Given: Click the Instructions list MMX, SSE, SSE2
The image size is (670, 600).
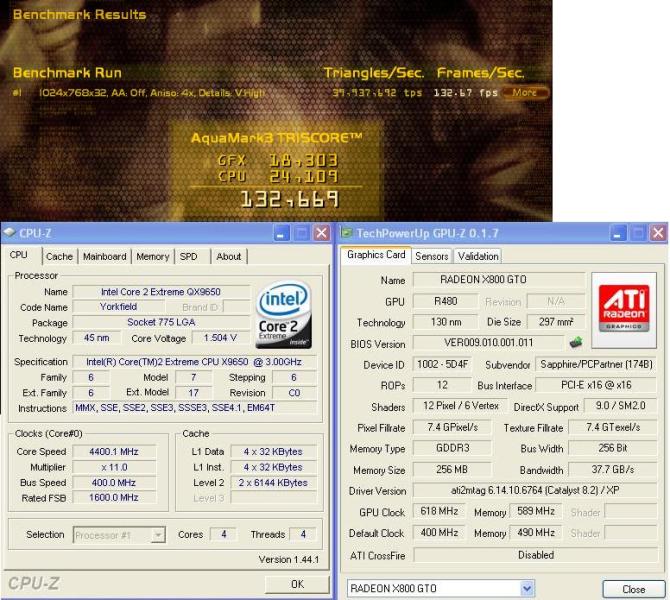Looking at the screenshot, I should pos(194,408).
